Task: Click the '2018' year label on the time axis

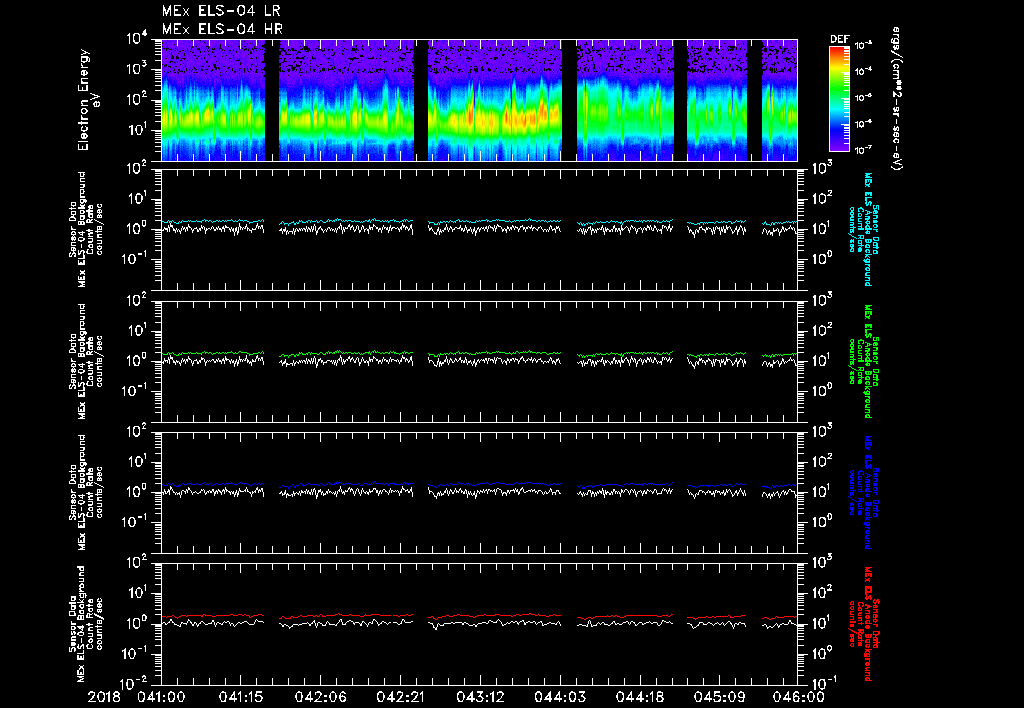Action: [104, 698]
